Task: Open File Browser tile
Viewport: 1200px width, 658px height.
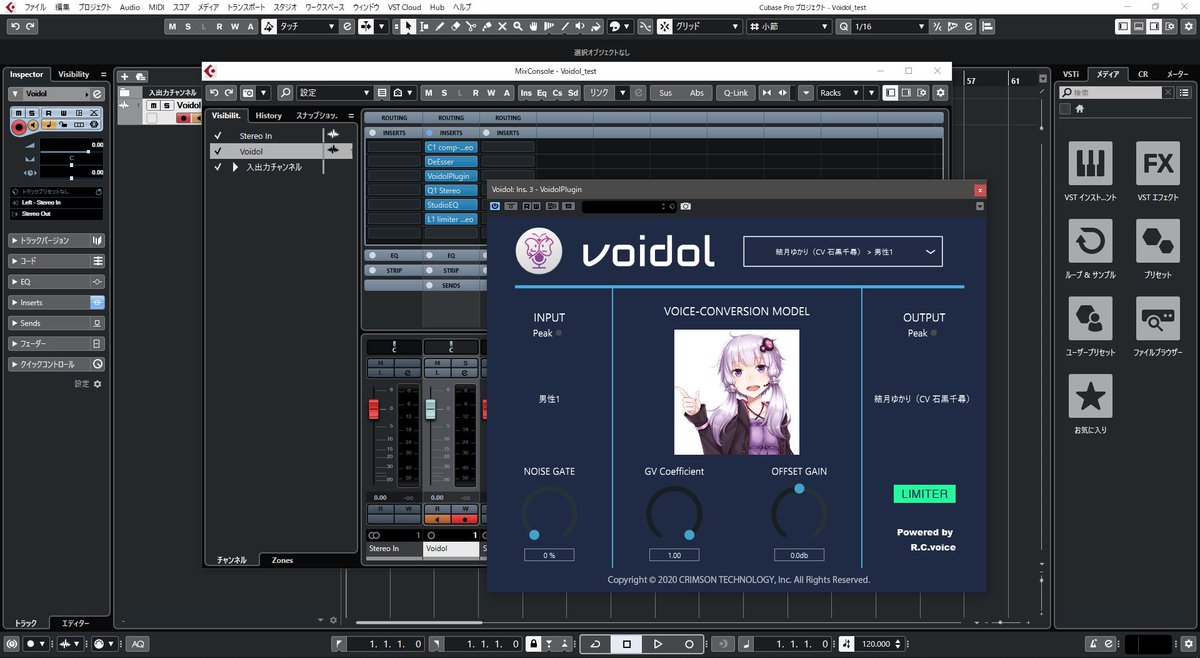Action: pos(1158,319)
